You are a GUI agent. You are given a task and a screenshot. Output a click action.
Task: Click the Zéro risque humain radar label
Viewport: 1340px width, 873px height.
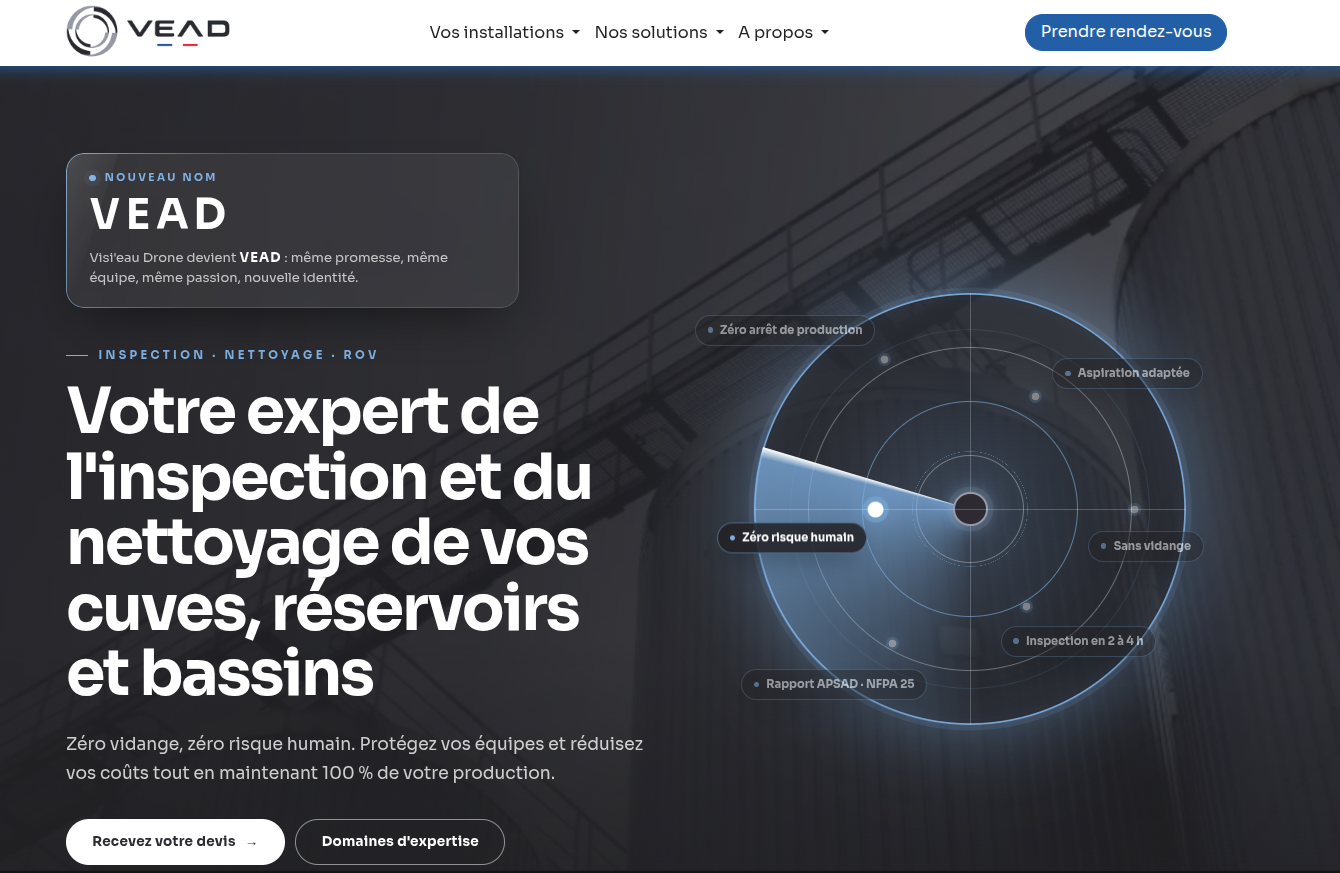(x=792, y=538)
